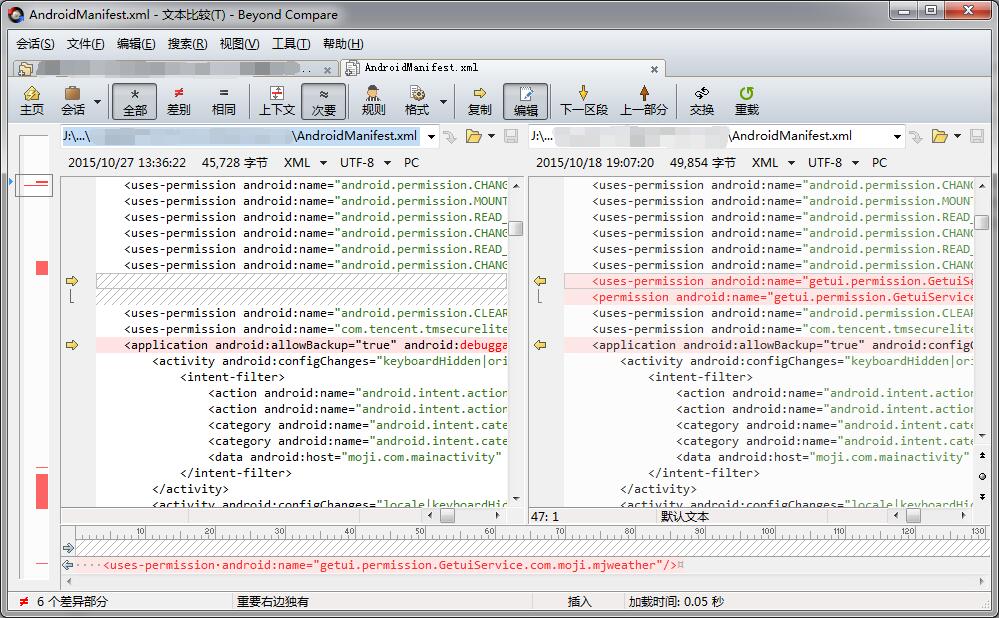
Task: Open the 工具(T) menu
Action: point(291,44)
